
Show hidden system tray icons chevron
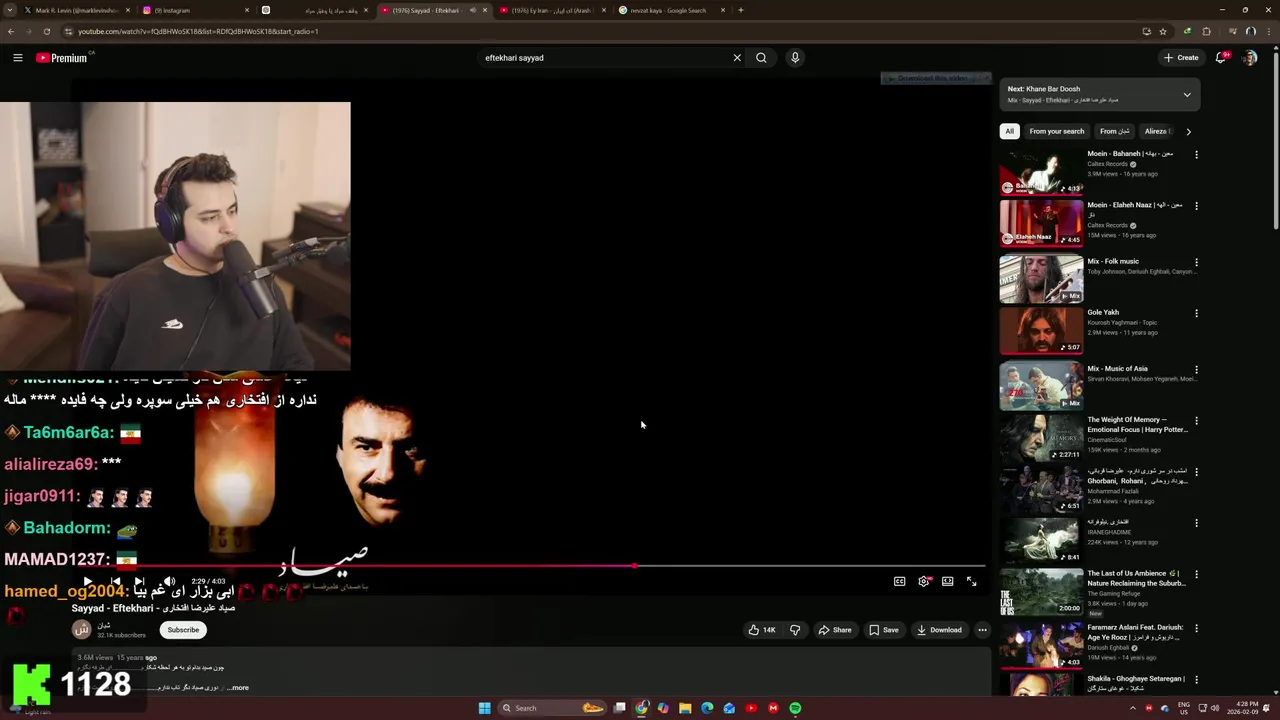pyautogui.click(x=1133, y=708)
